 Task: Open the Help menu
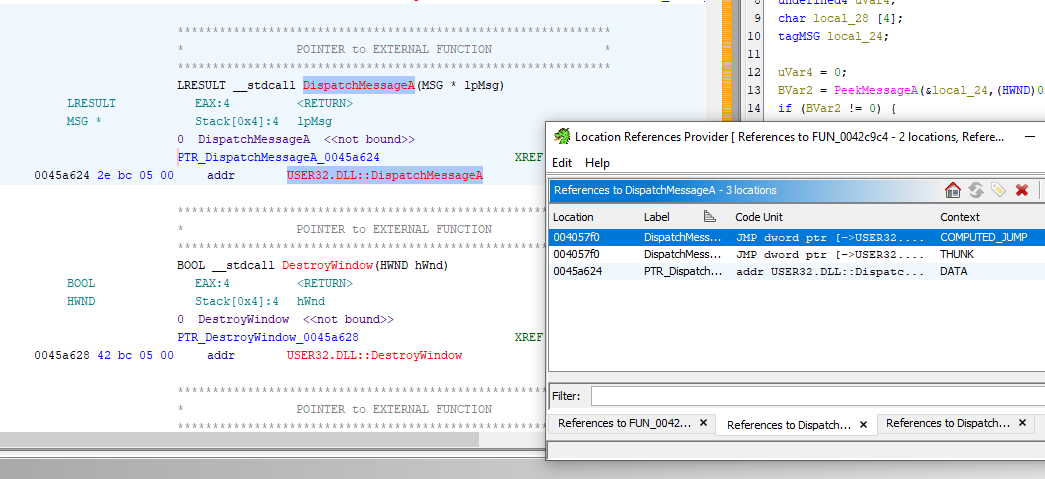coord(597,162)
